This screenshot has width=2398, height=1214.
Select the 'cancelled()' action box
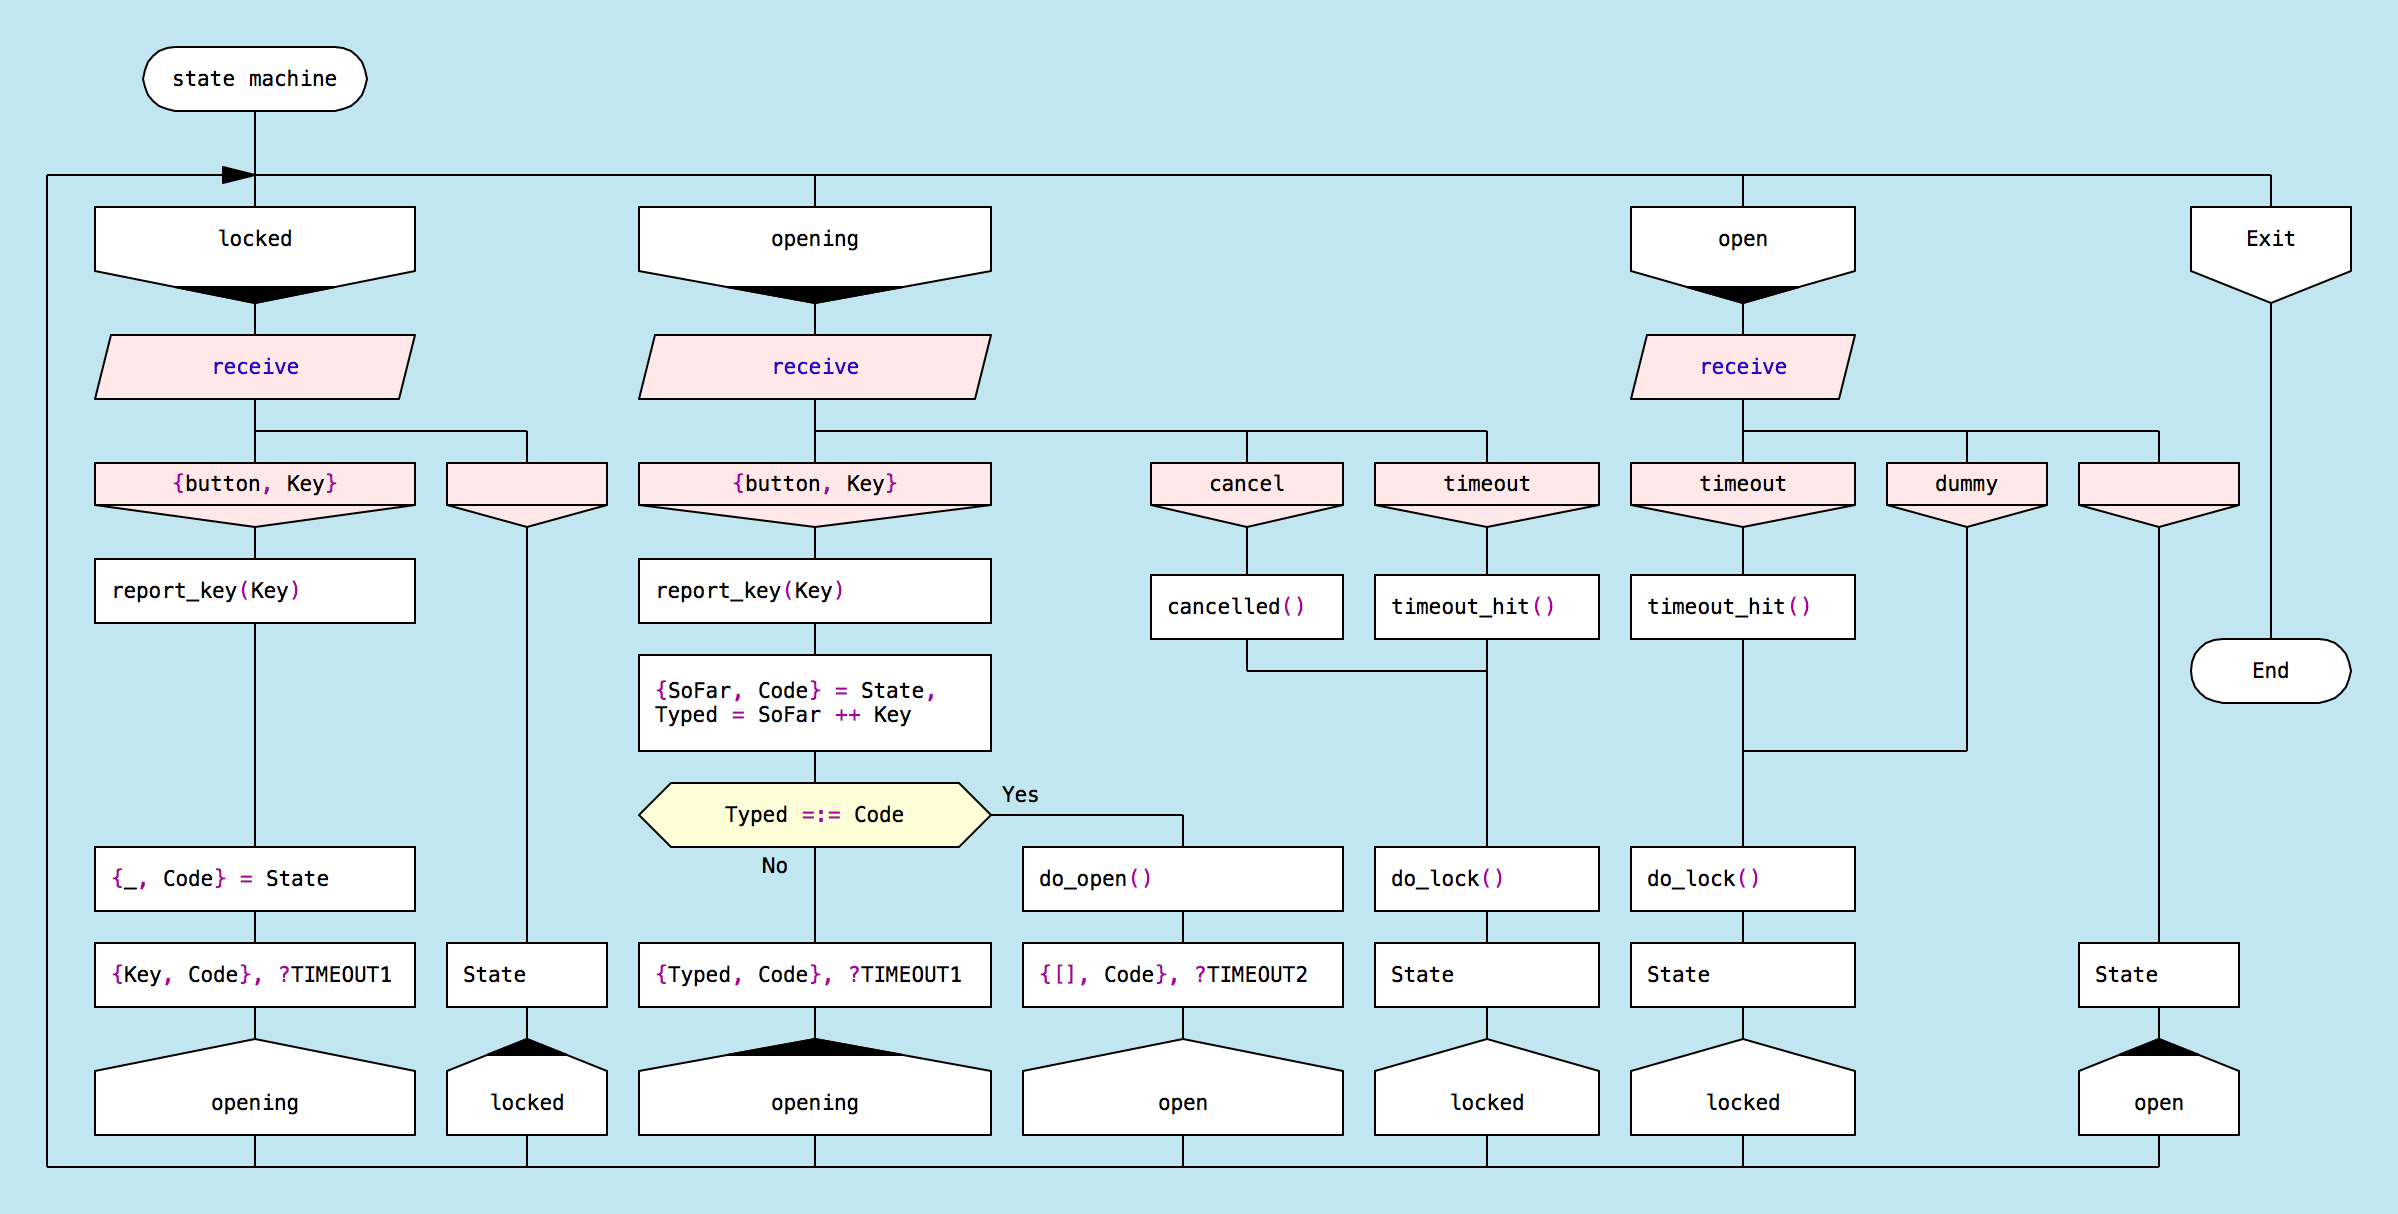click(x=1246, y=607)
